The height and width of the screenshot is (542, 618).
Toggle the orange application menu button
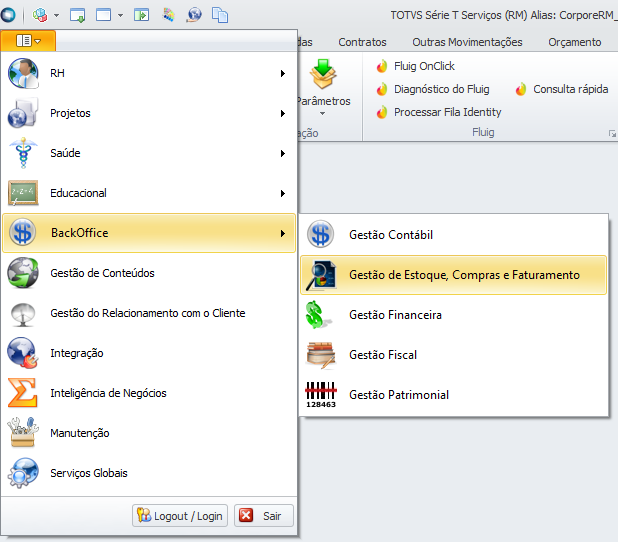28,41
